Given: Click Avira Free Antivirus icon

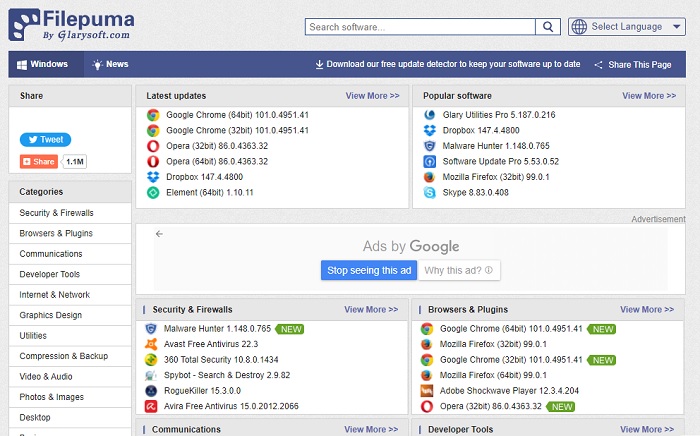Looking at the screenshot, I should click(151, 407).
